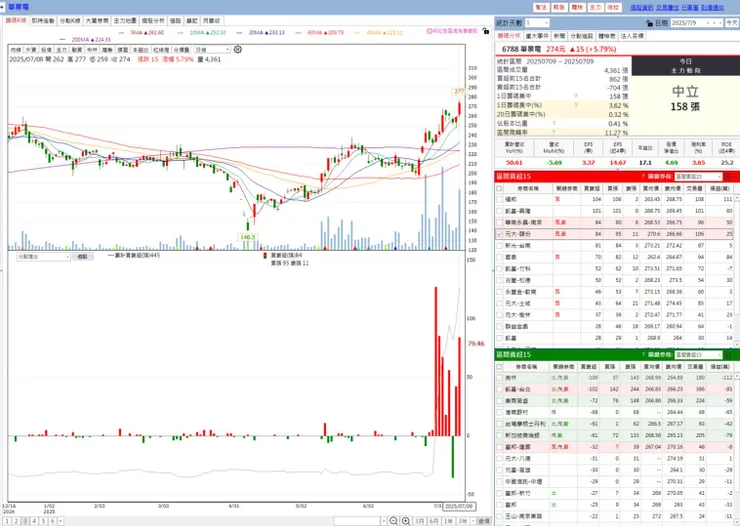The height and width of the screenshot is (526, 740).
Task: Click the 1年 range button
Action: tap(448, 521)
